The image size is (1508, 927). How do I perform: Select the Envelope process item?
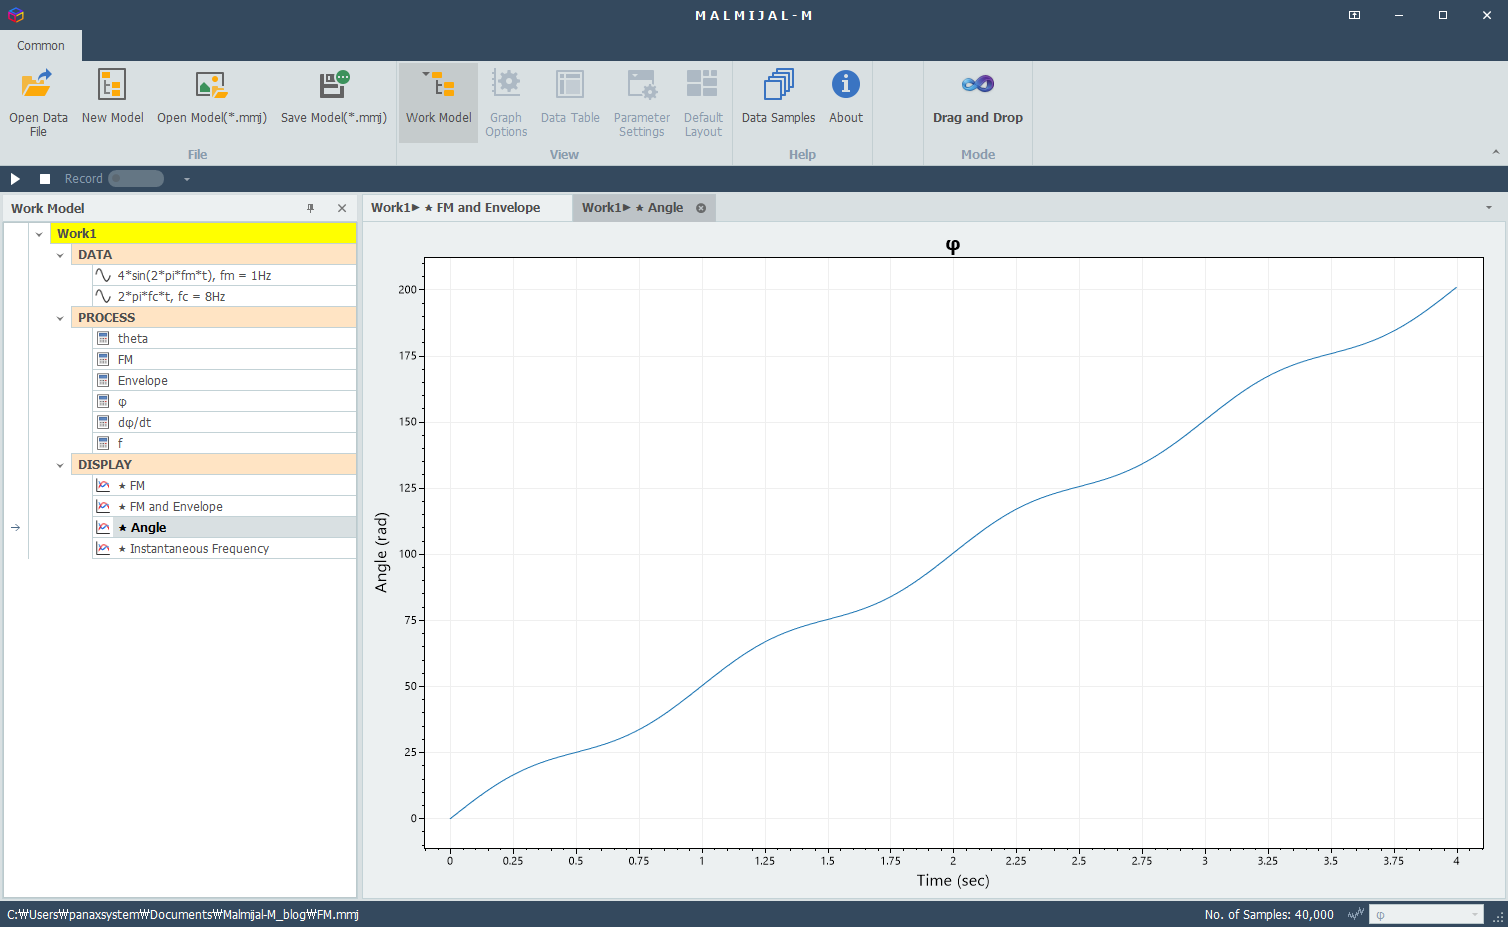[x=224, y=380]
